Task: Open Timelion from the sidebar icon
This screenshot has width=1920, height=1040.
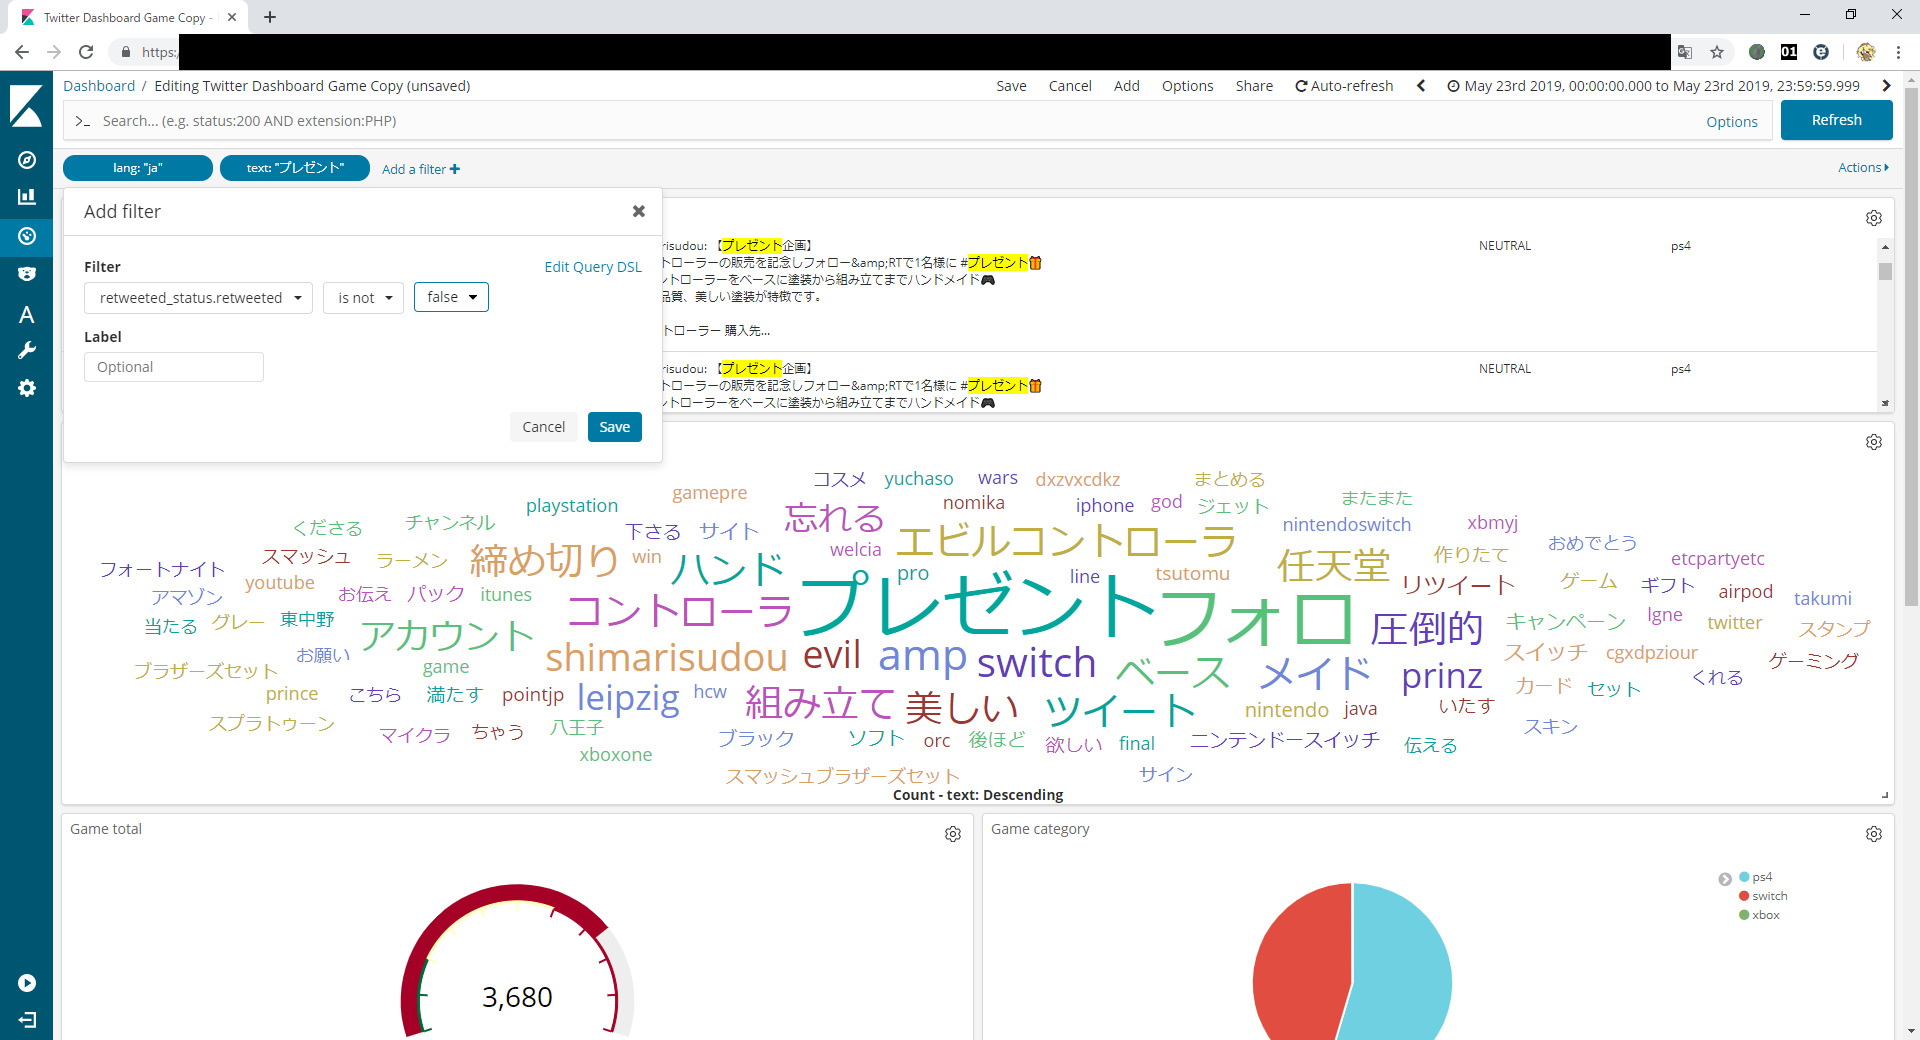Action: click(27, 274)
